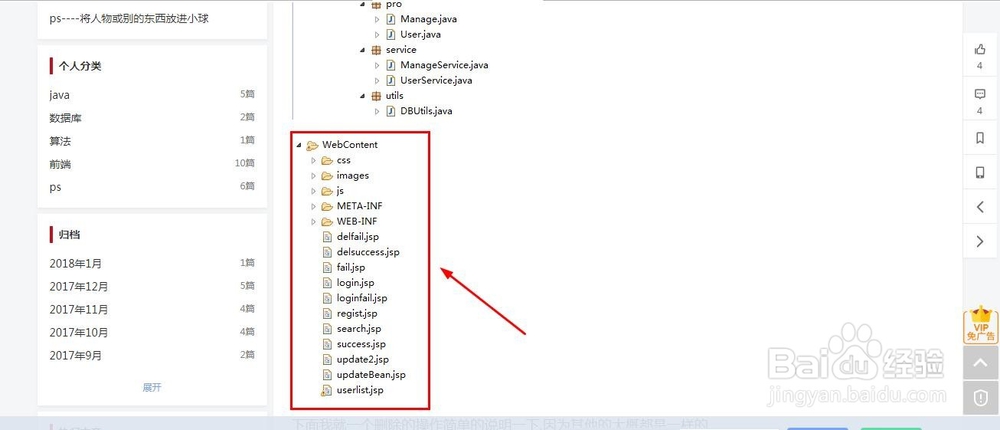The width and height of the screenshot is (1000, 430).
Task: Click the mobile phone view icon
Action: pos(980,172)
